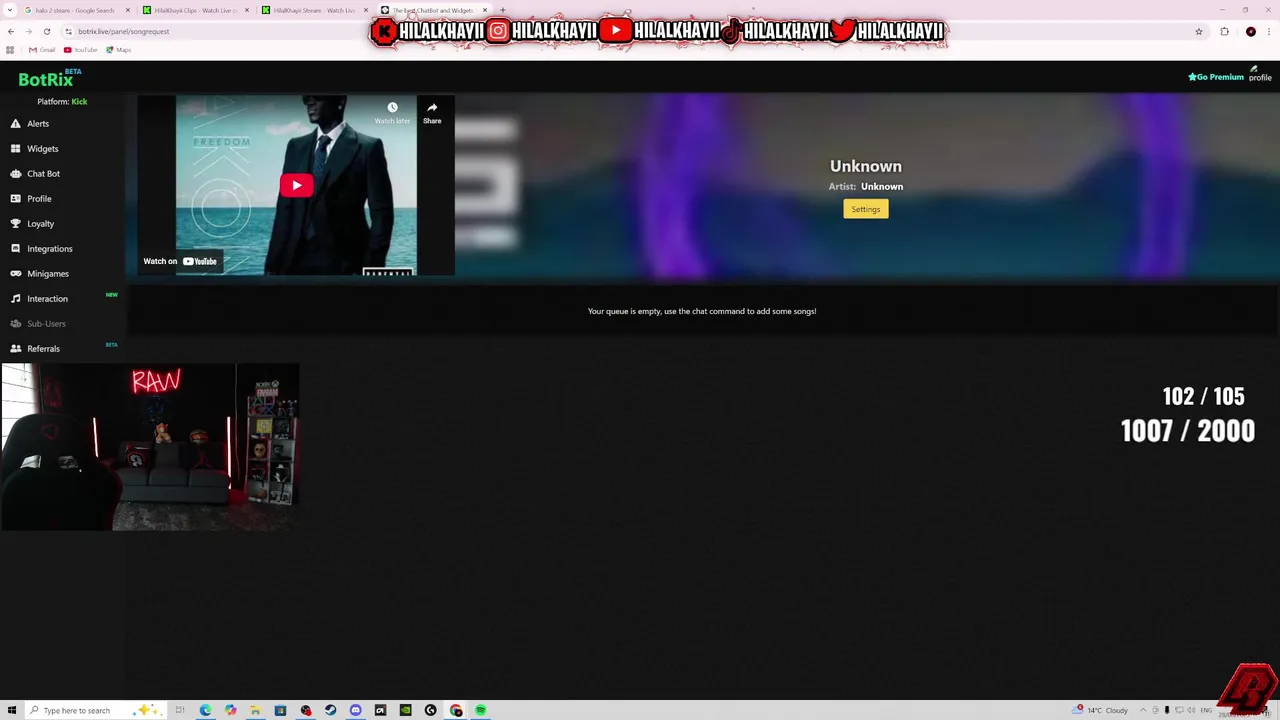Open Microsoft Store taskbar icon
This screenshot has height=720, width=1280.
tap(281, 710)
